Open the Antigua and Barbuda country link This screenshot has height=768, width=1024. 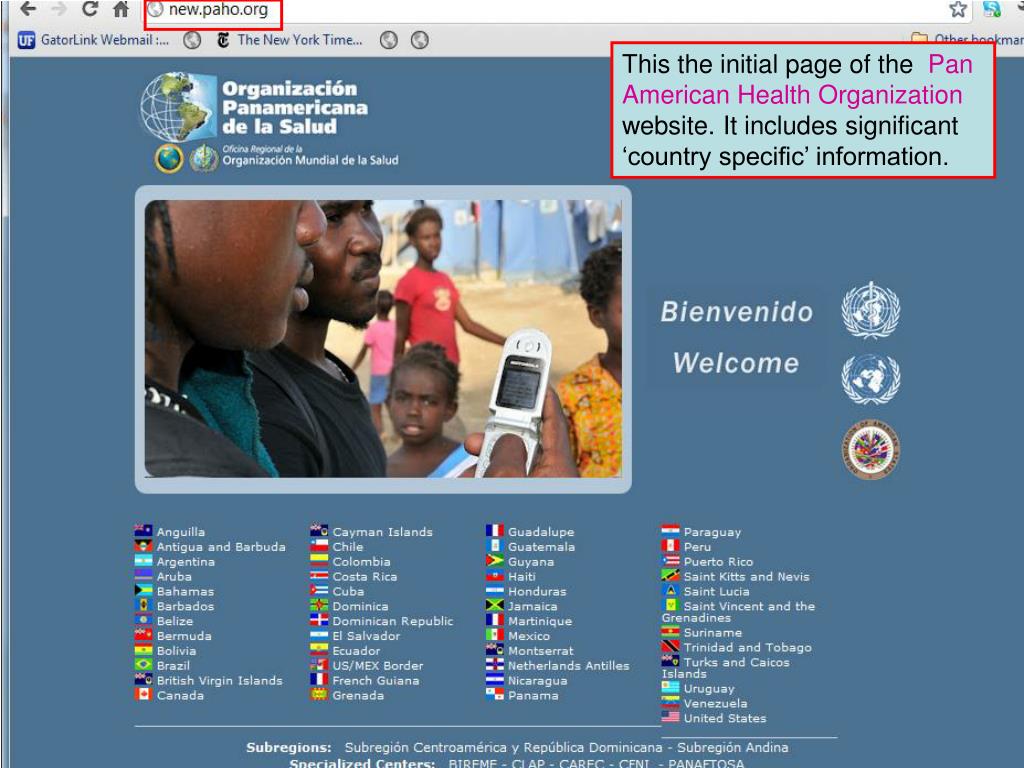click(221, 547)
